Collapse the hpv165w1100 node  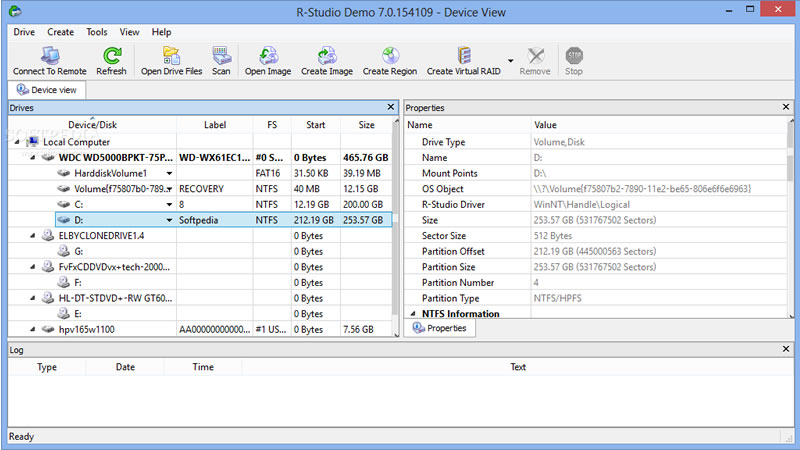33,329
